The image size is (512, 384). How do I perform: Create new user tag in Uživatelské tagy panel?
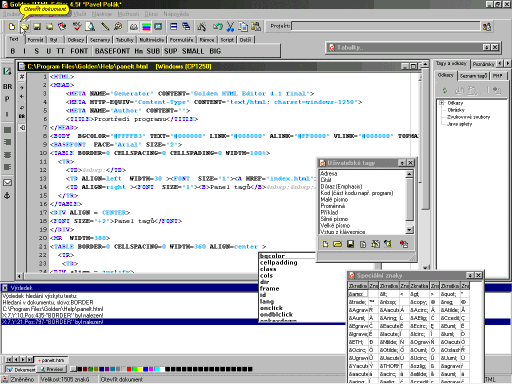325,244
